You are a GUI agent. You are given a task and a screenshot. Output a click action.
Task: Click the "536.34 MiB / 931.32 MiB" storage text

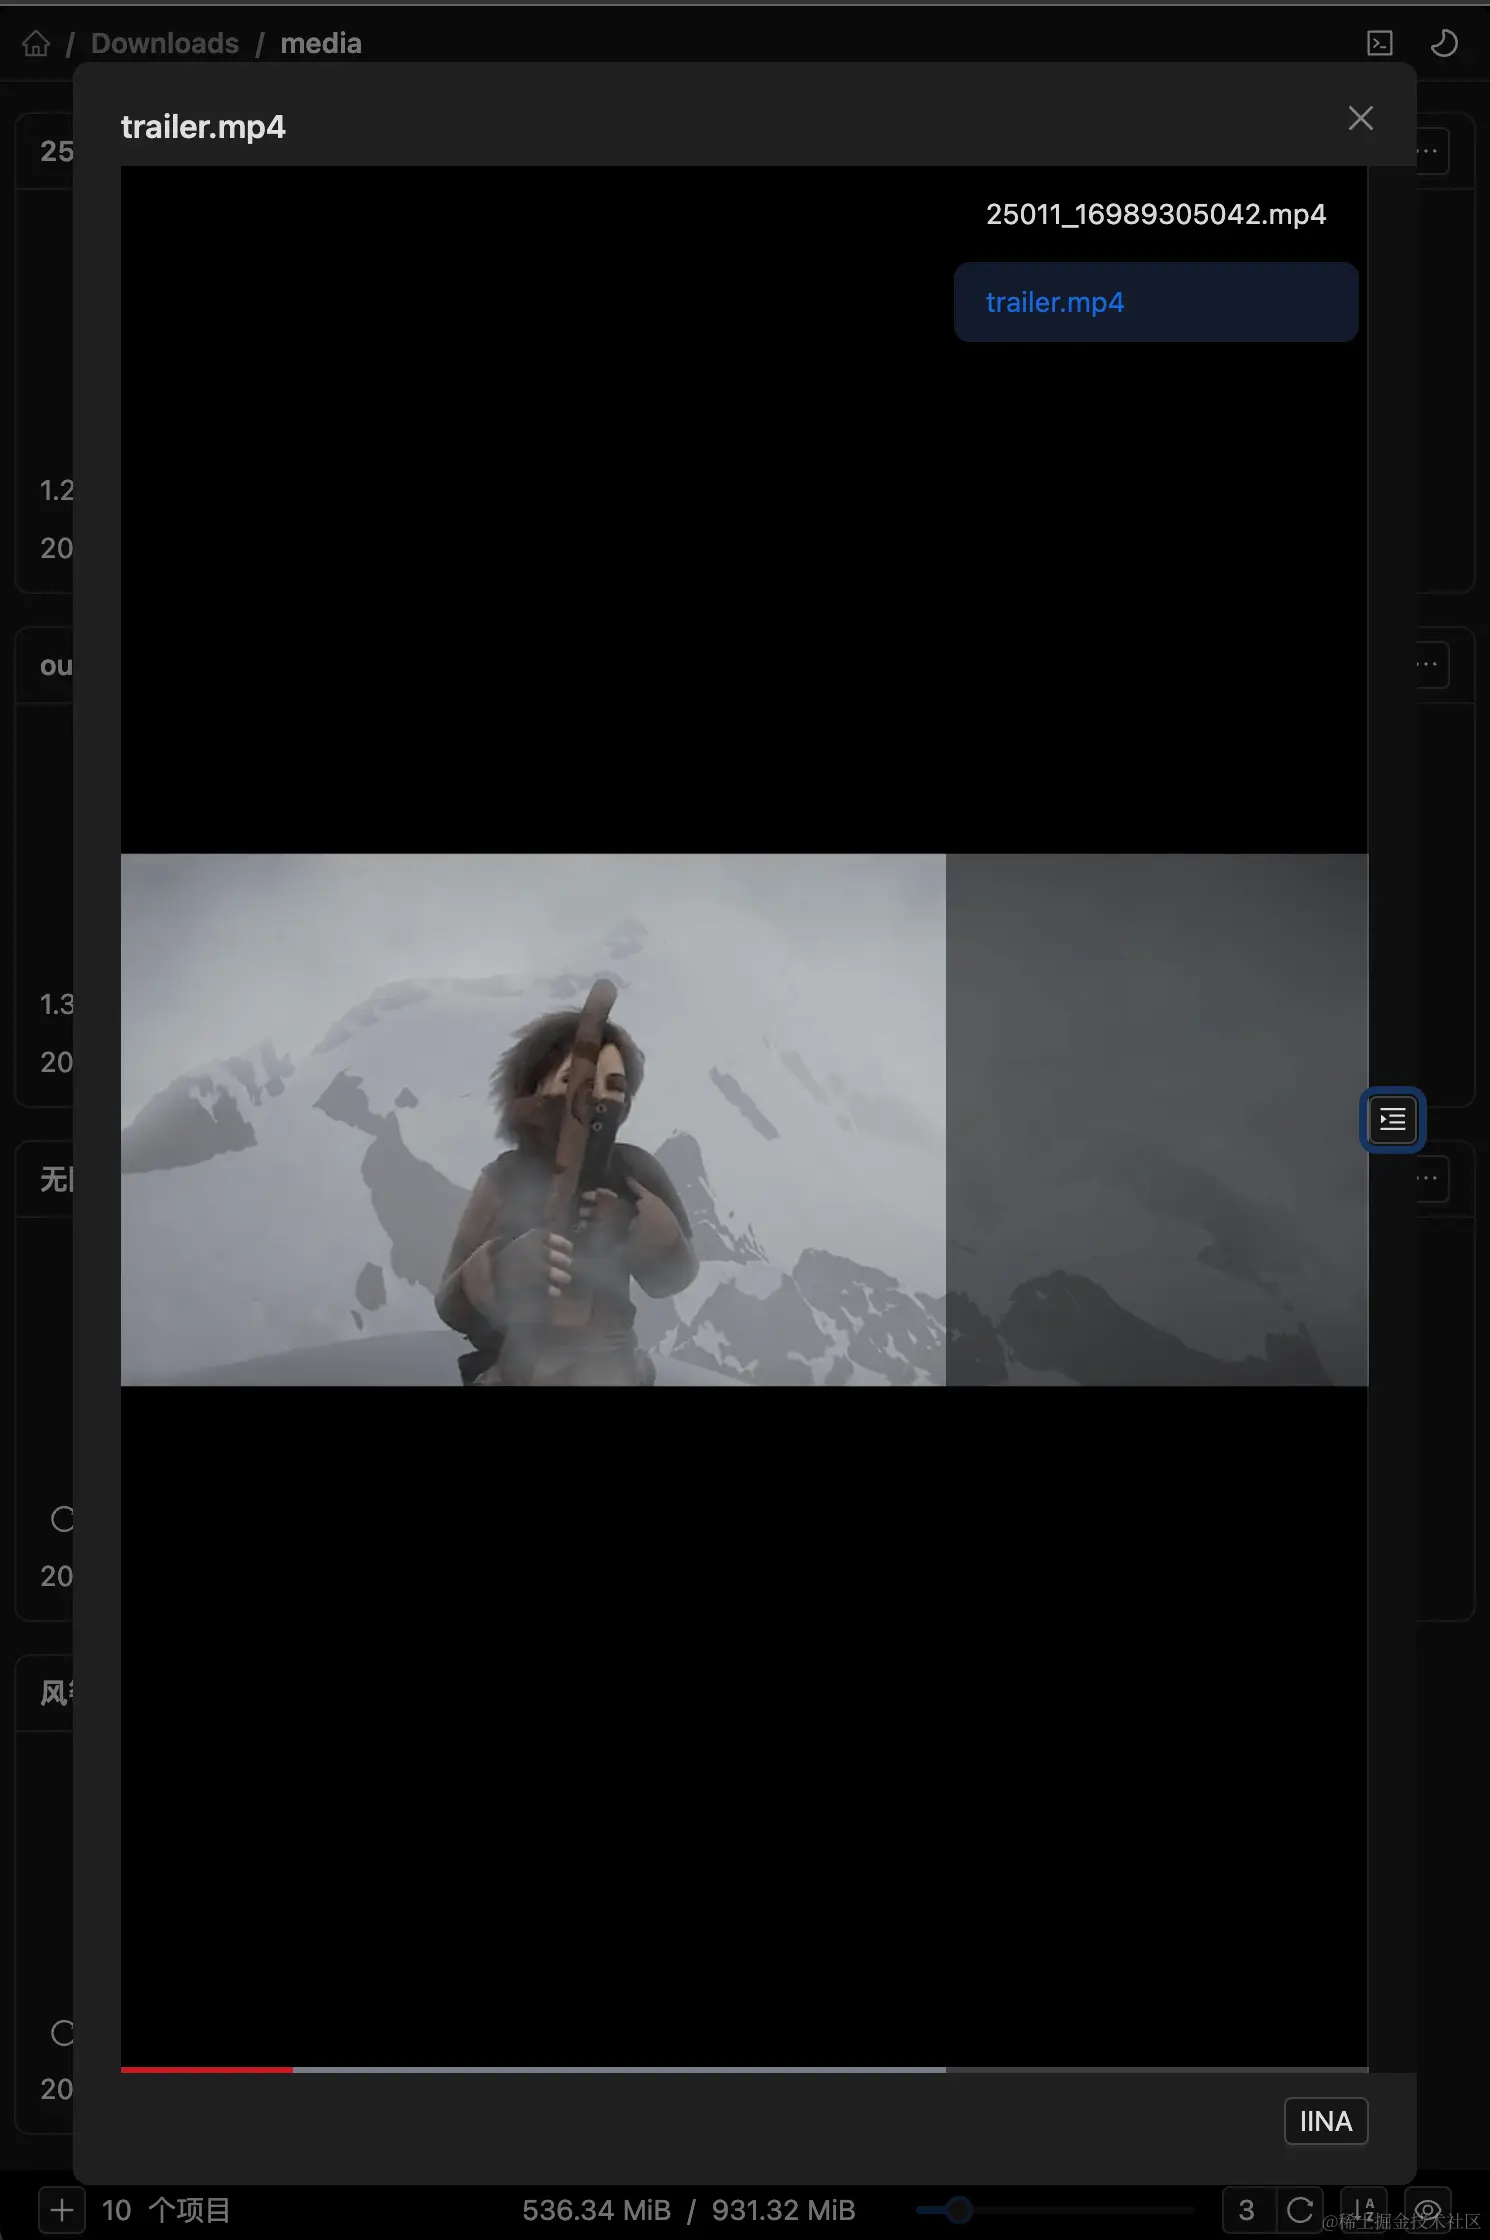click(x=688, y=2210)
